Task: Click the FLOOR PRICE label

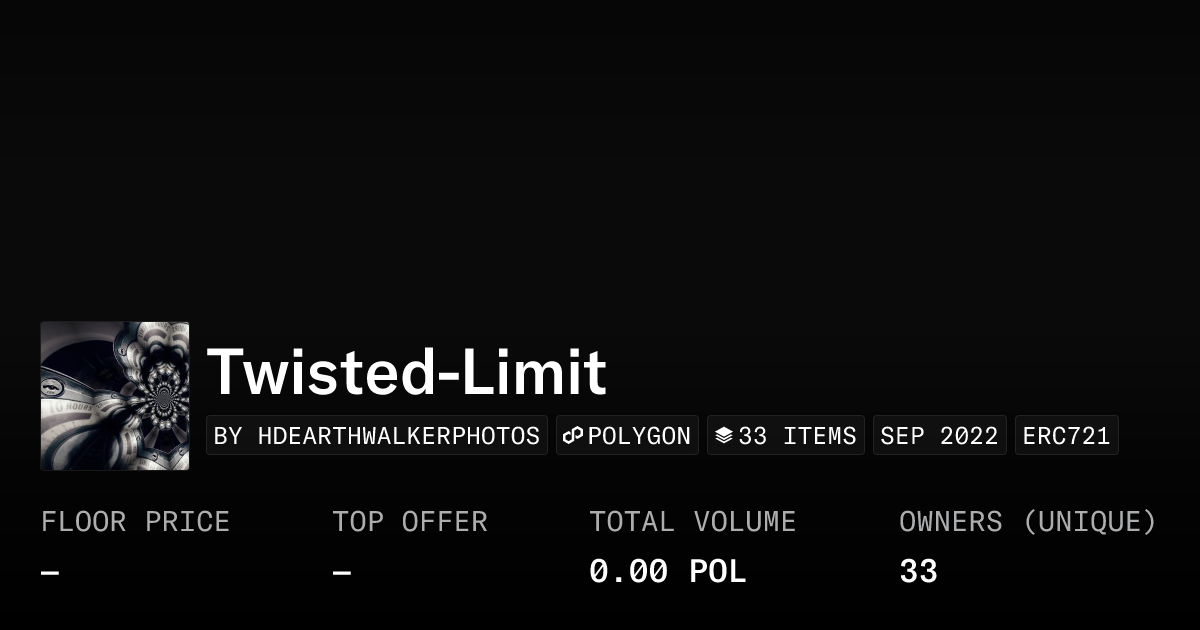Action: pyautogui.click(x=135, y=522)
